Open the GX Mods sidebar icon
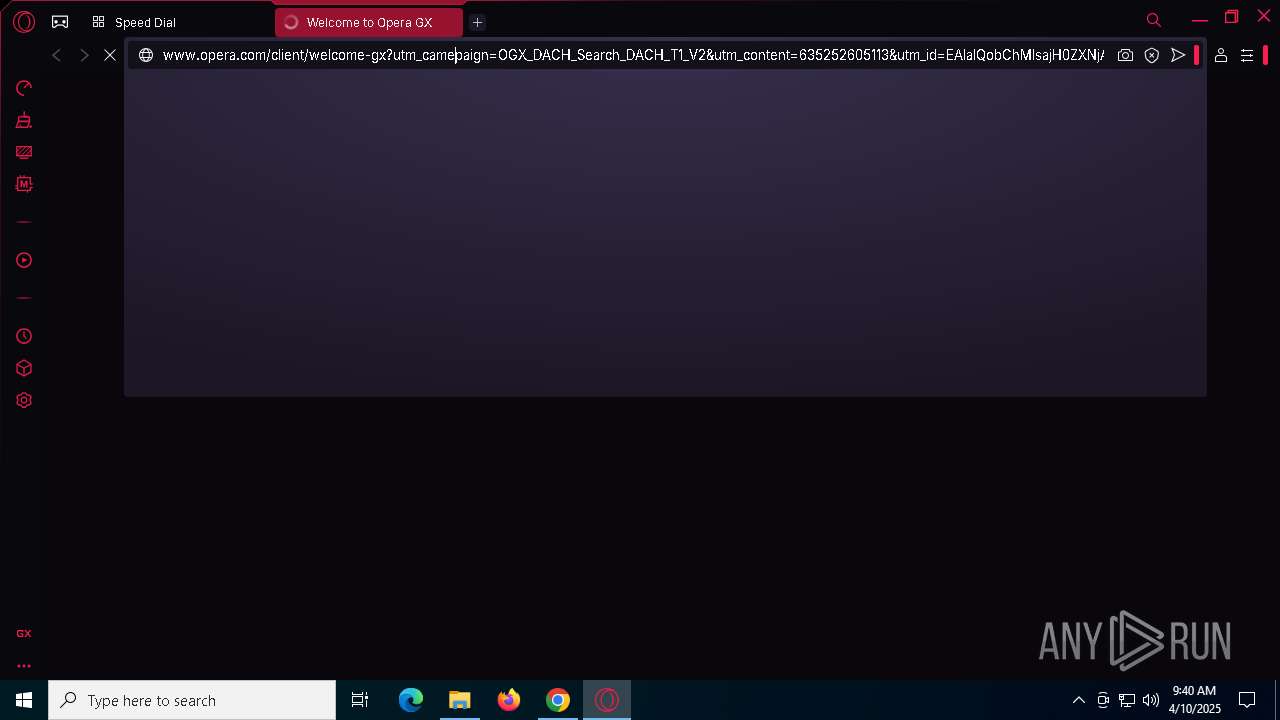1280x720 pixels. (24, 184)
